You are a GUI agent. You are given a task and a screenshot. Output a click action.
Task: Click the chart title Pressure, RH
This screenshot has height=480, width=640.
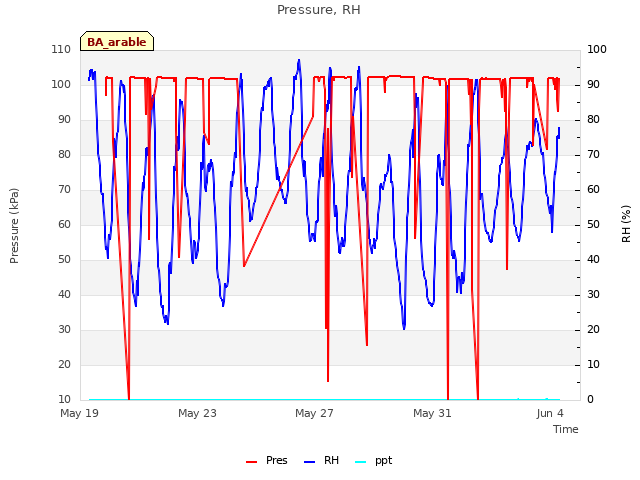tap(319, 10)
